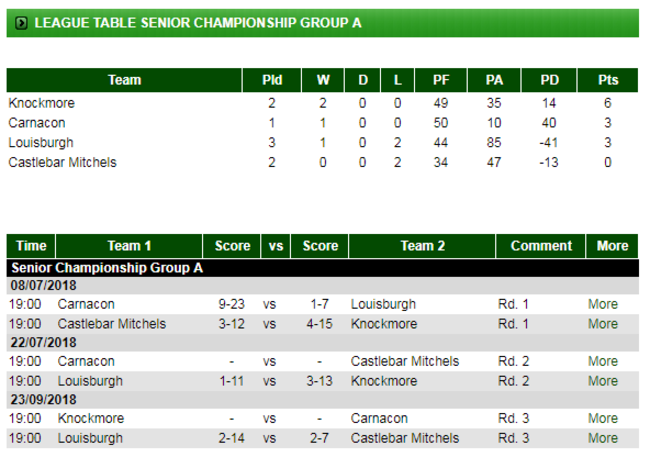Select Carnacon row in league table
This screenshot has height=457, width=650.
tap(37, 123)
